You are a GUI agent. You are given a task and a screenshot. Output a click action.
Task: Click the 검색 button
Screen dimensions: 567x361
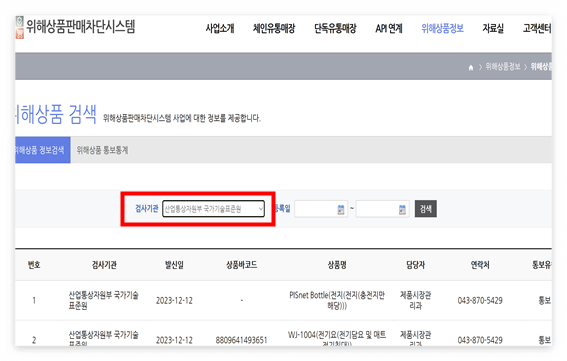pos(426,209)
